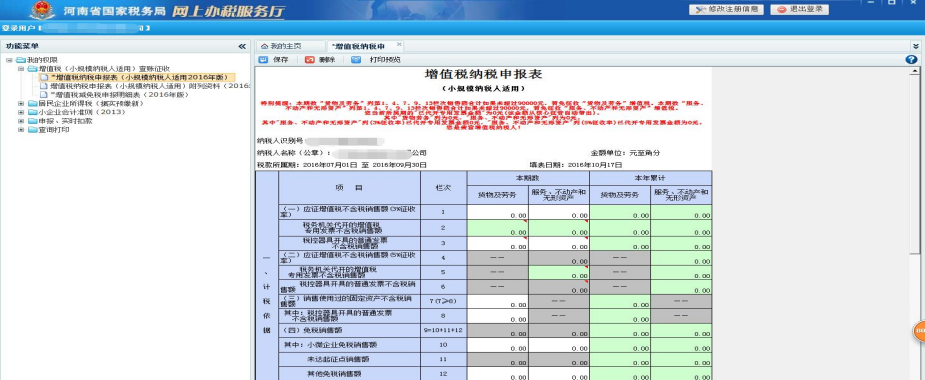Screen dimensions: 925x380
Task: Click the 未达起征点销售额 row label
Action: [337, 359]
